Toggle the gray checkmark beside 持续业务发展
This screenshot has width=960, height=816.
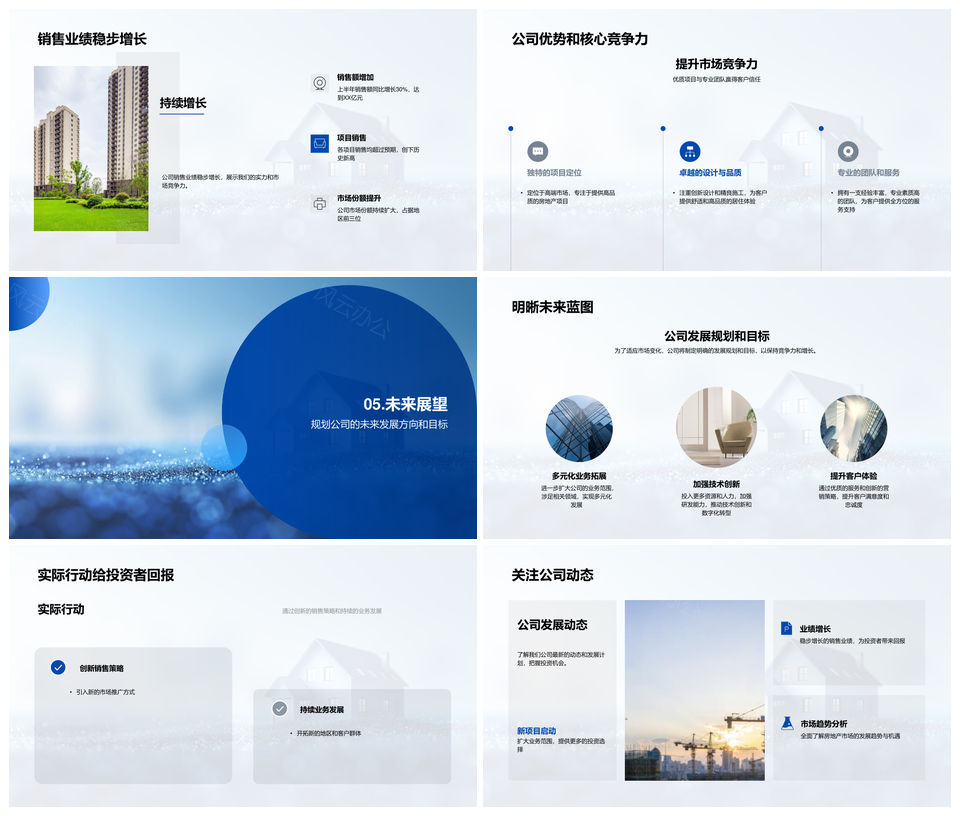point(280,708)
